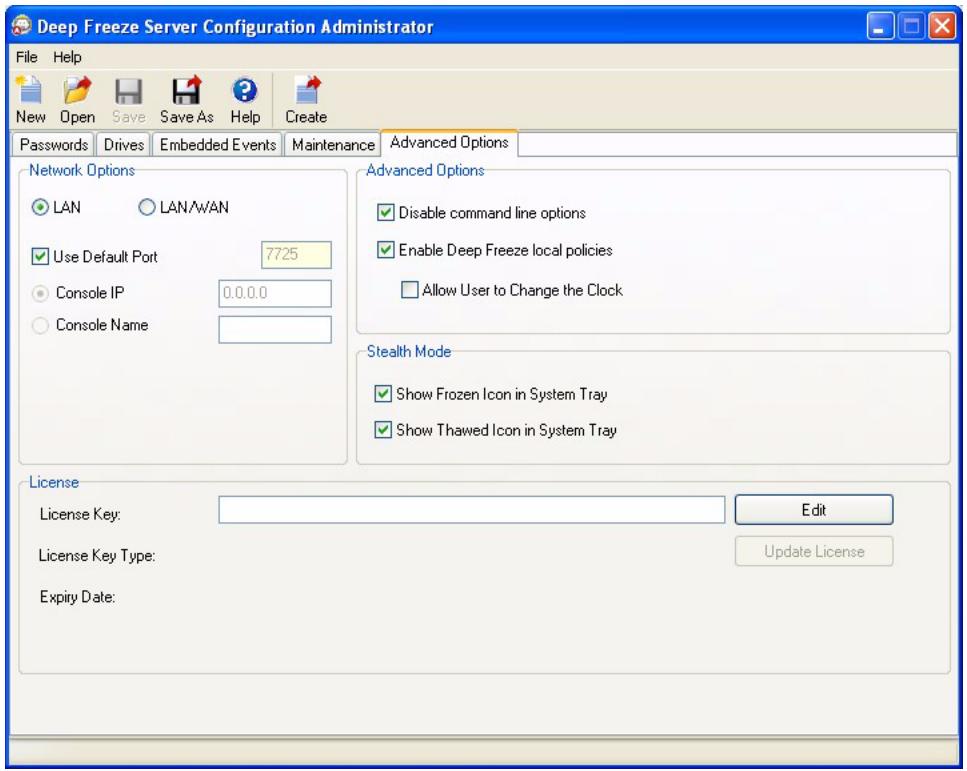Click the Console IP address field
Viewport: 967px width, 771px height.
pyautogui.click(x=274, y=294)
